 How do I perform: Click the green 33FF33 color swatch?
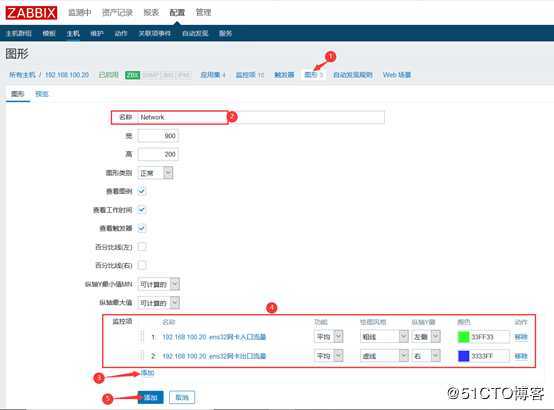463,337
